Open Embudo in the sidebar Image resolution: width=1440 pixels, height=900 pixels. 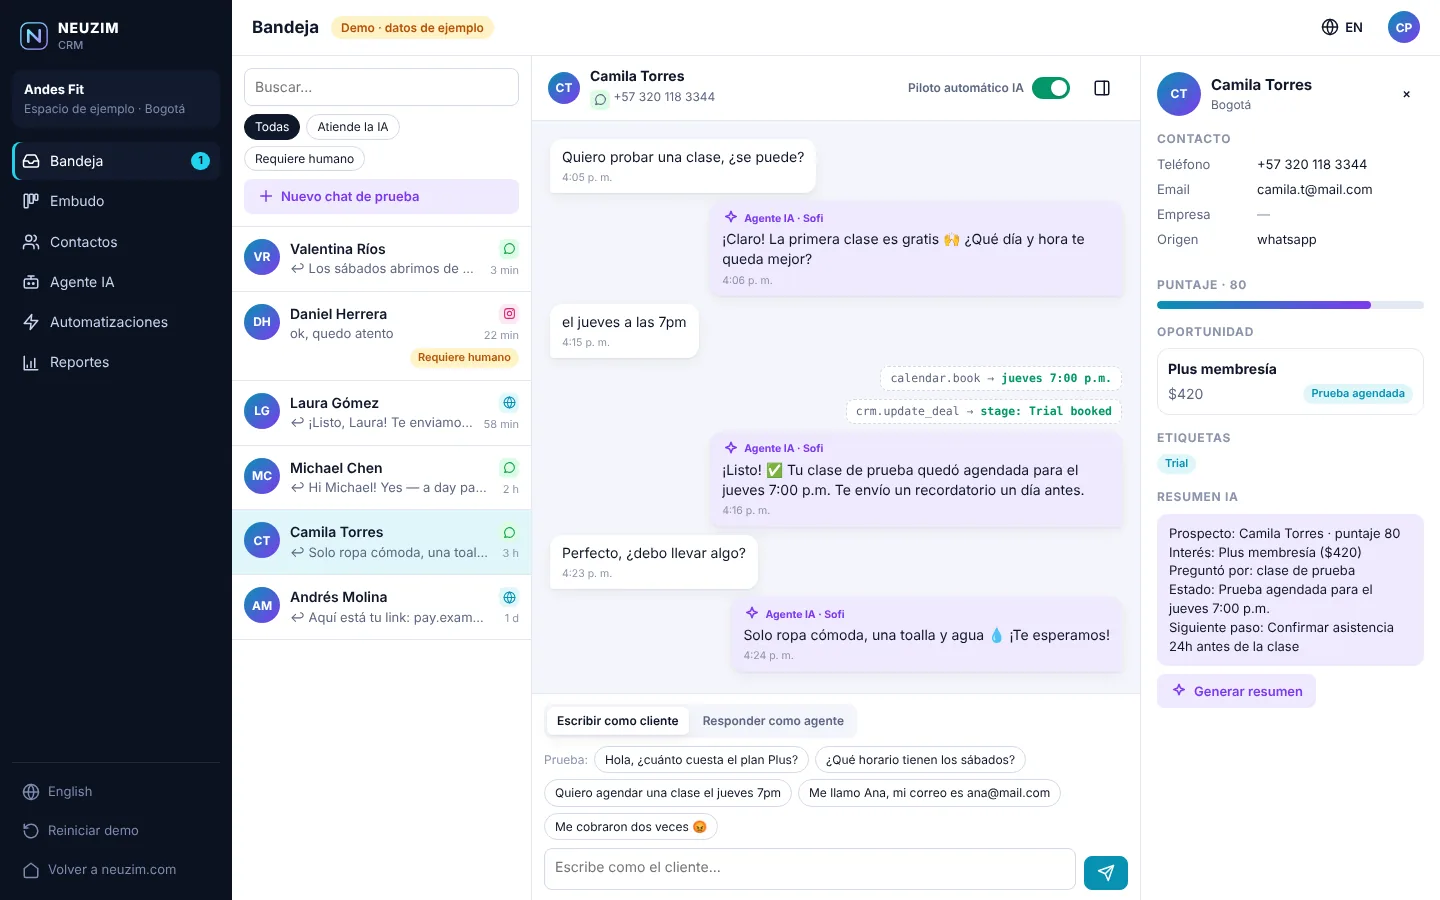(116, 201)
